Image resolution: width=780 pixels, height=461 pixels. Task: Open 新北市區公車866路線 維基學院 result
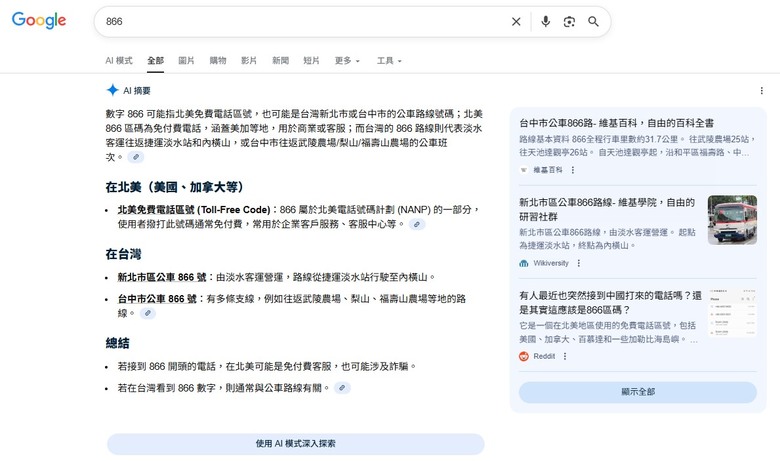(607, 209)
